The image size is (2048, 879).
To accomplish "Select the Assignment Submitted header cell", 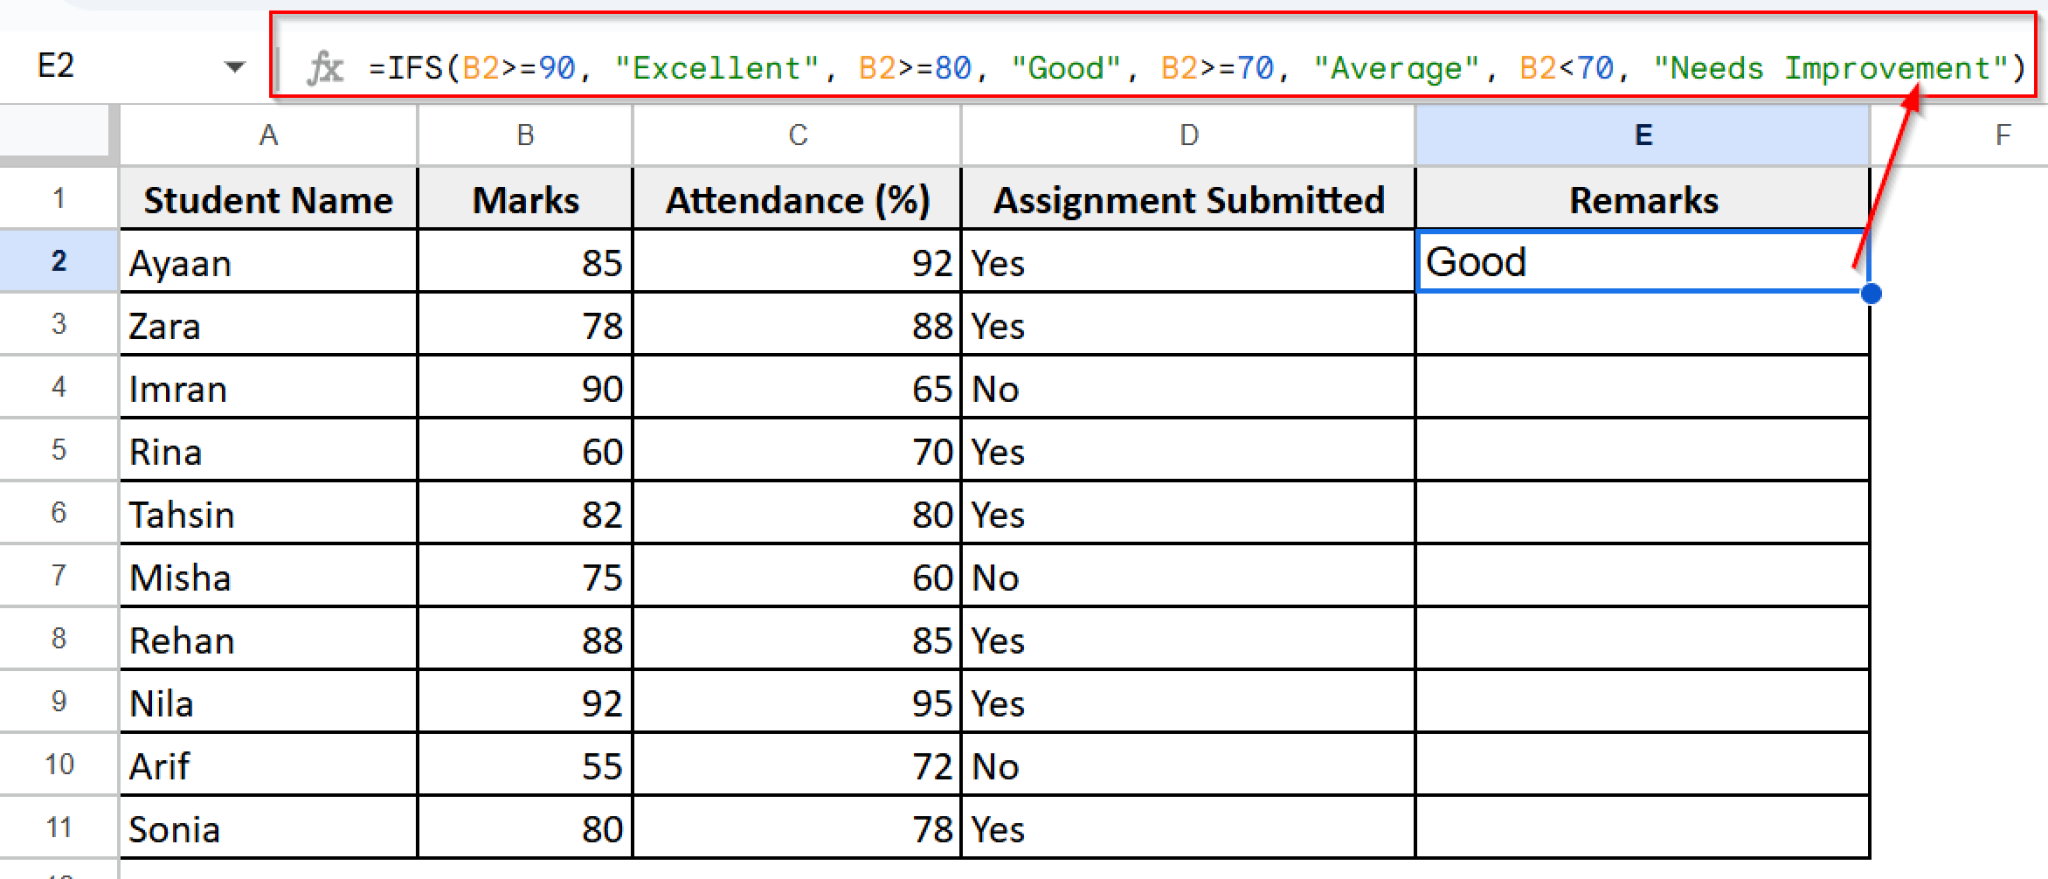I will tap(1188, 198).
